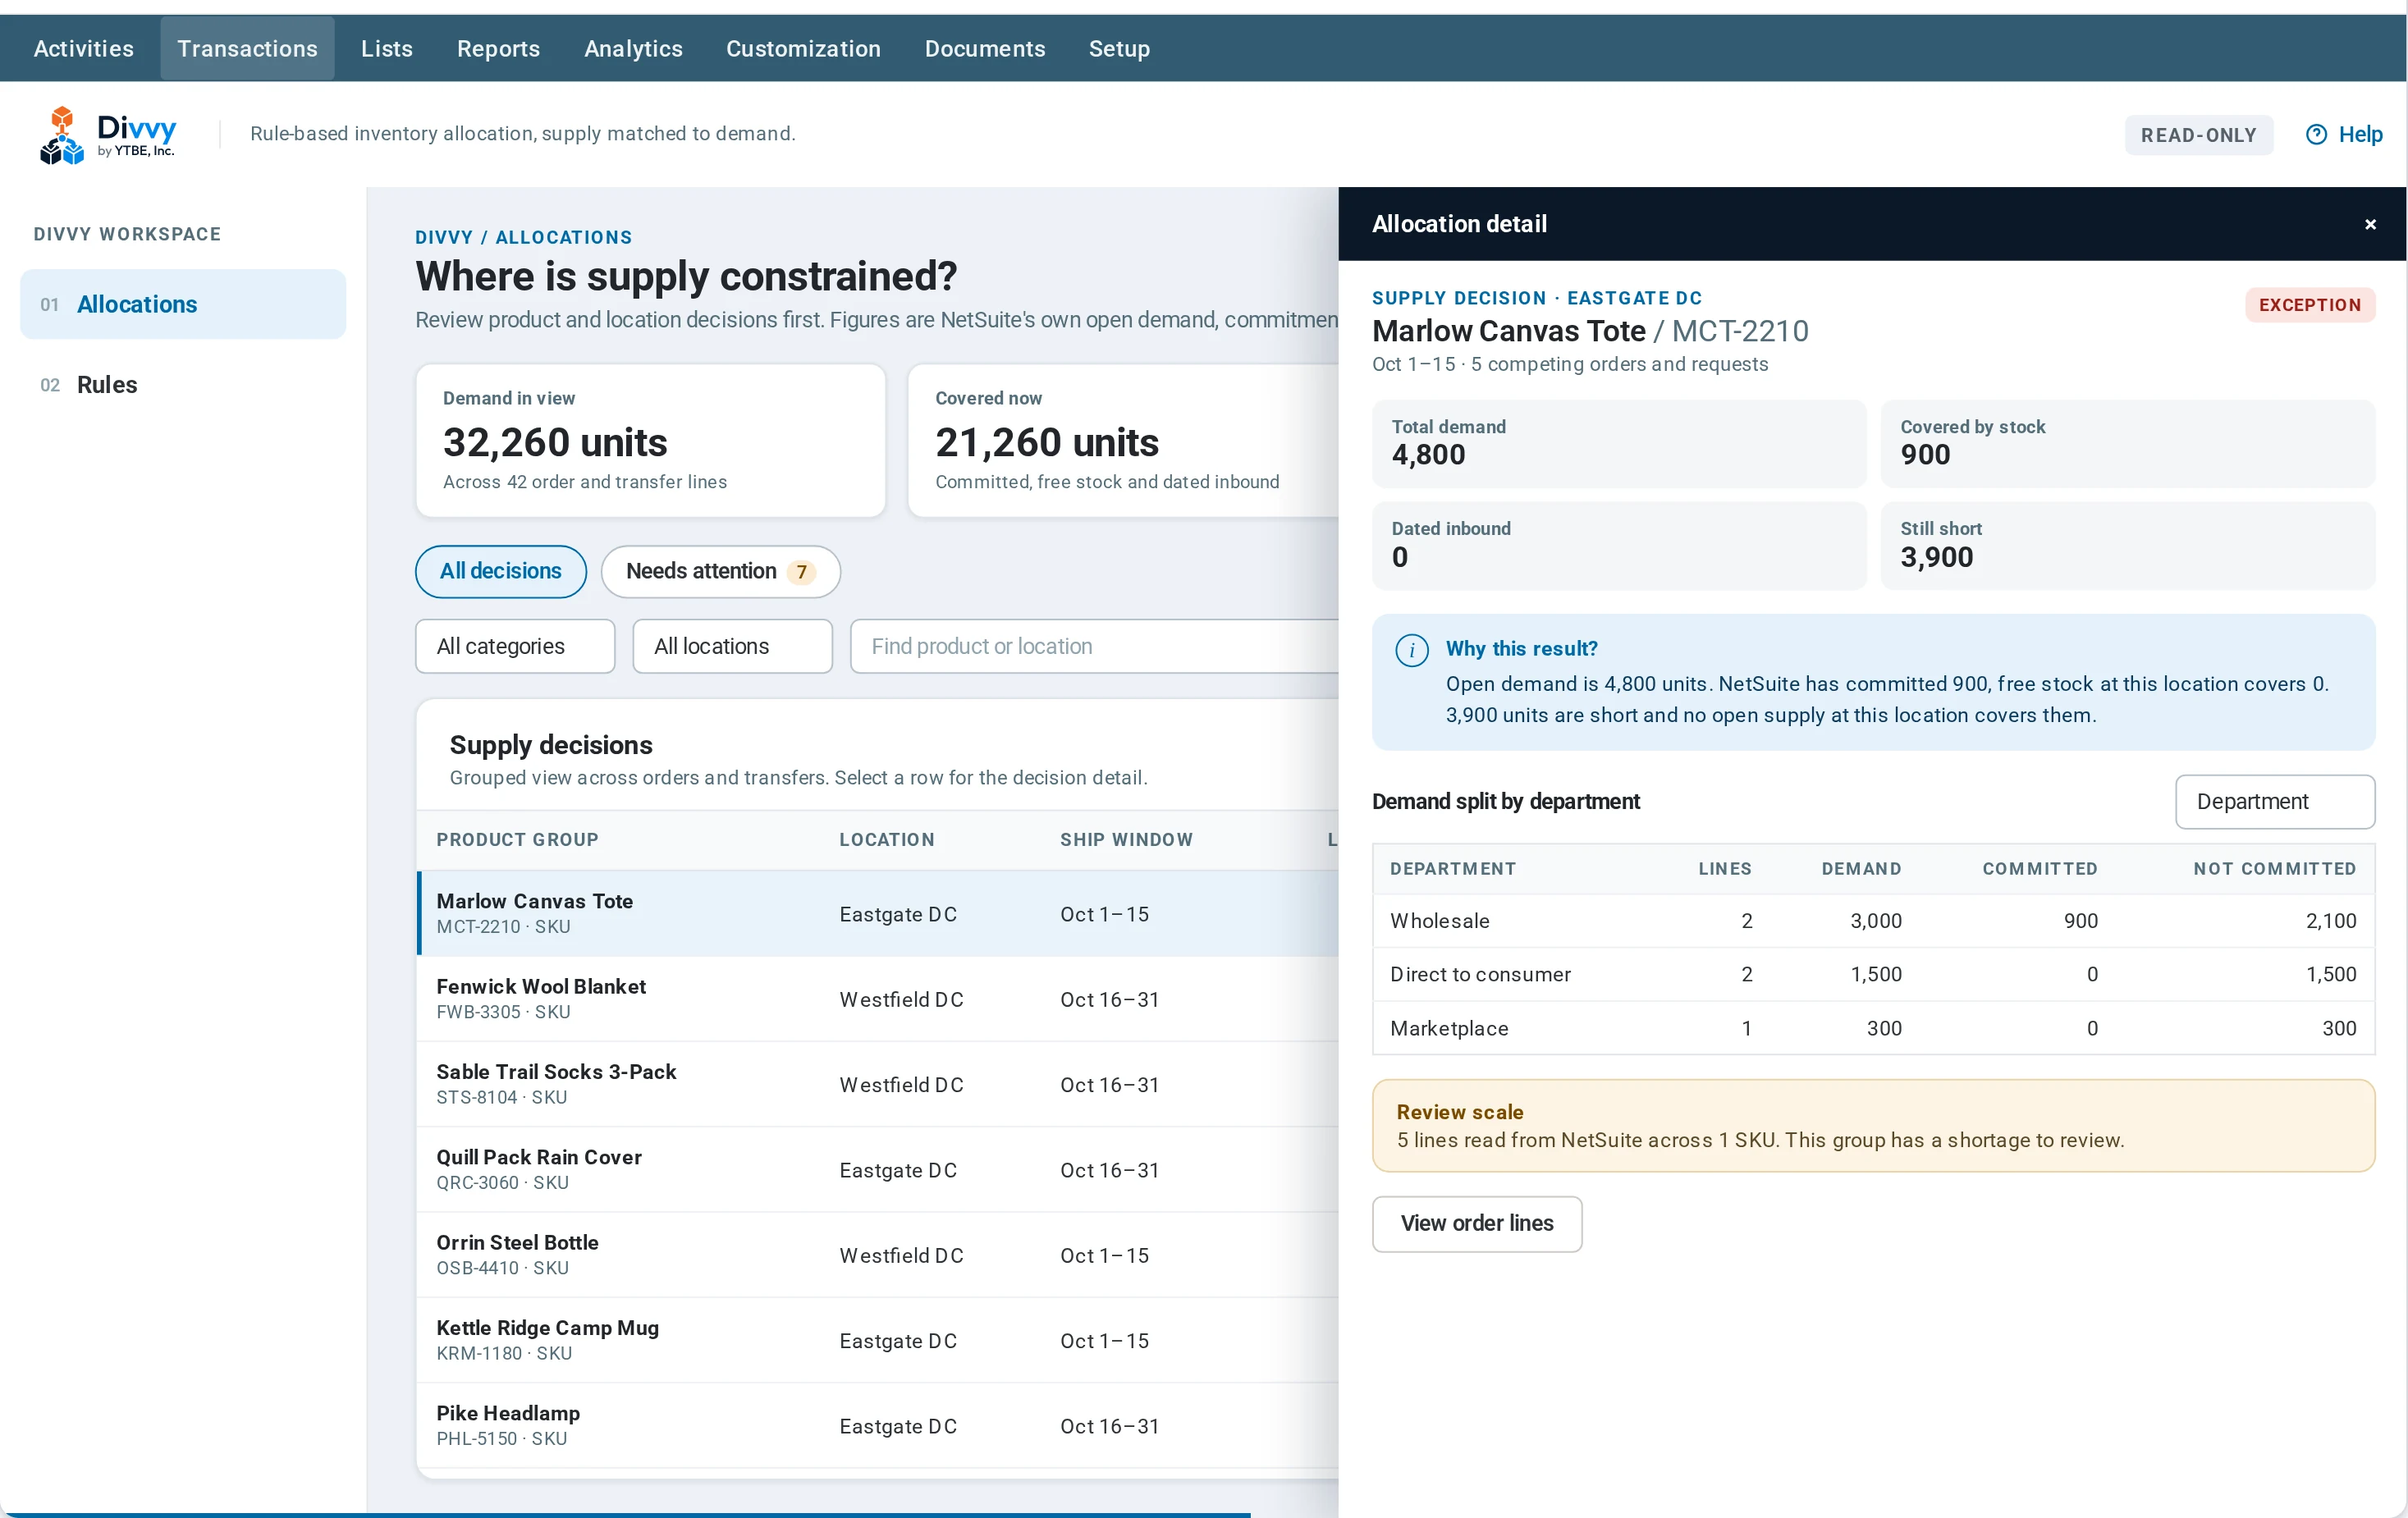
Task: Open the Department split-by dropdown
Action: 2274,801
